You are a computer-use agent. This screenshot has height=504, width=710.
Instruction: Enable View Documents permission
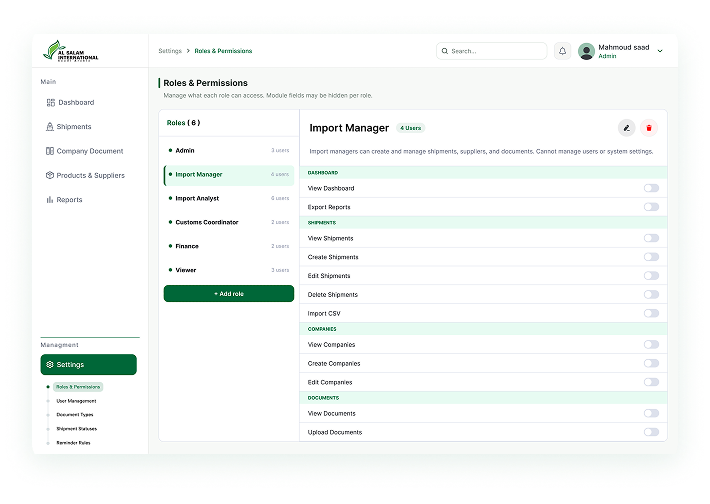point(651,413)
